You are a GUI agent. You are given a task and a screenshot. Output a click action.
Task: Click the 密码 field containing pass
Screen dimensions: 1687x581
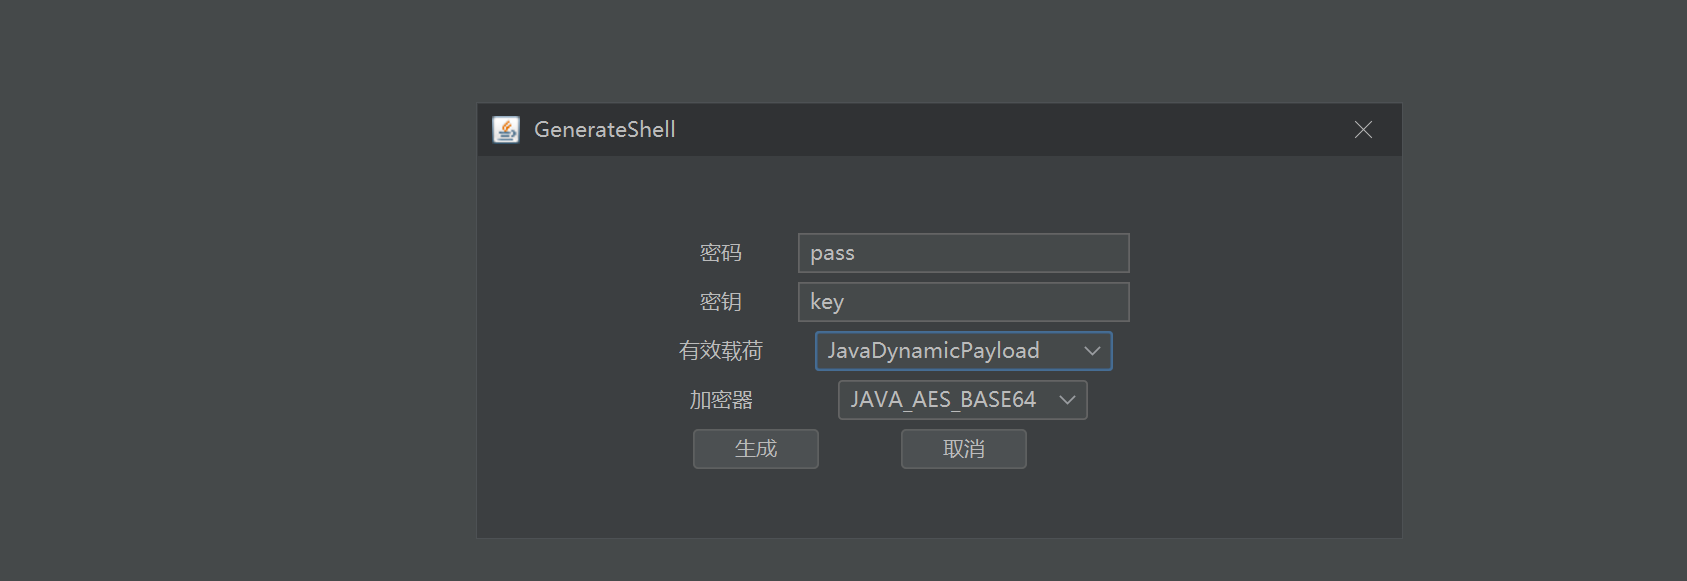pos(964,253)
